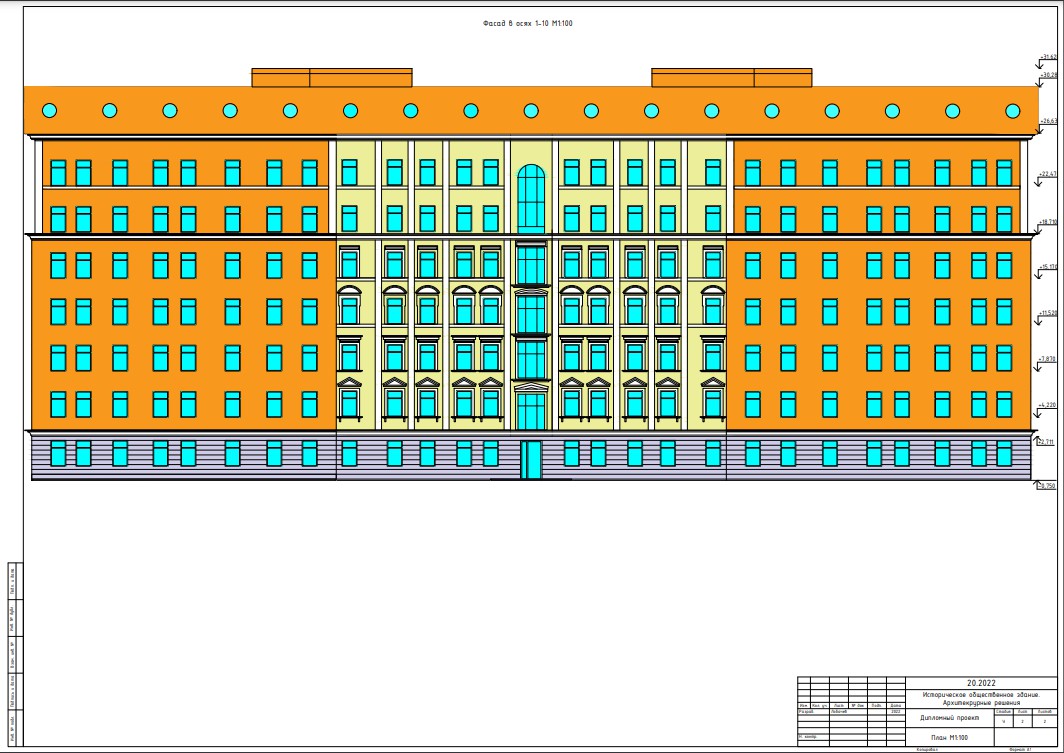Select the "+18.710" elevation label
Image resolution: width=1064 pixels, height=753 pixels.
click(x=1049, y=221)
